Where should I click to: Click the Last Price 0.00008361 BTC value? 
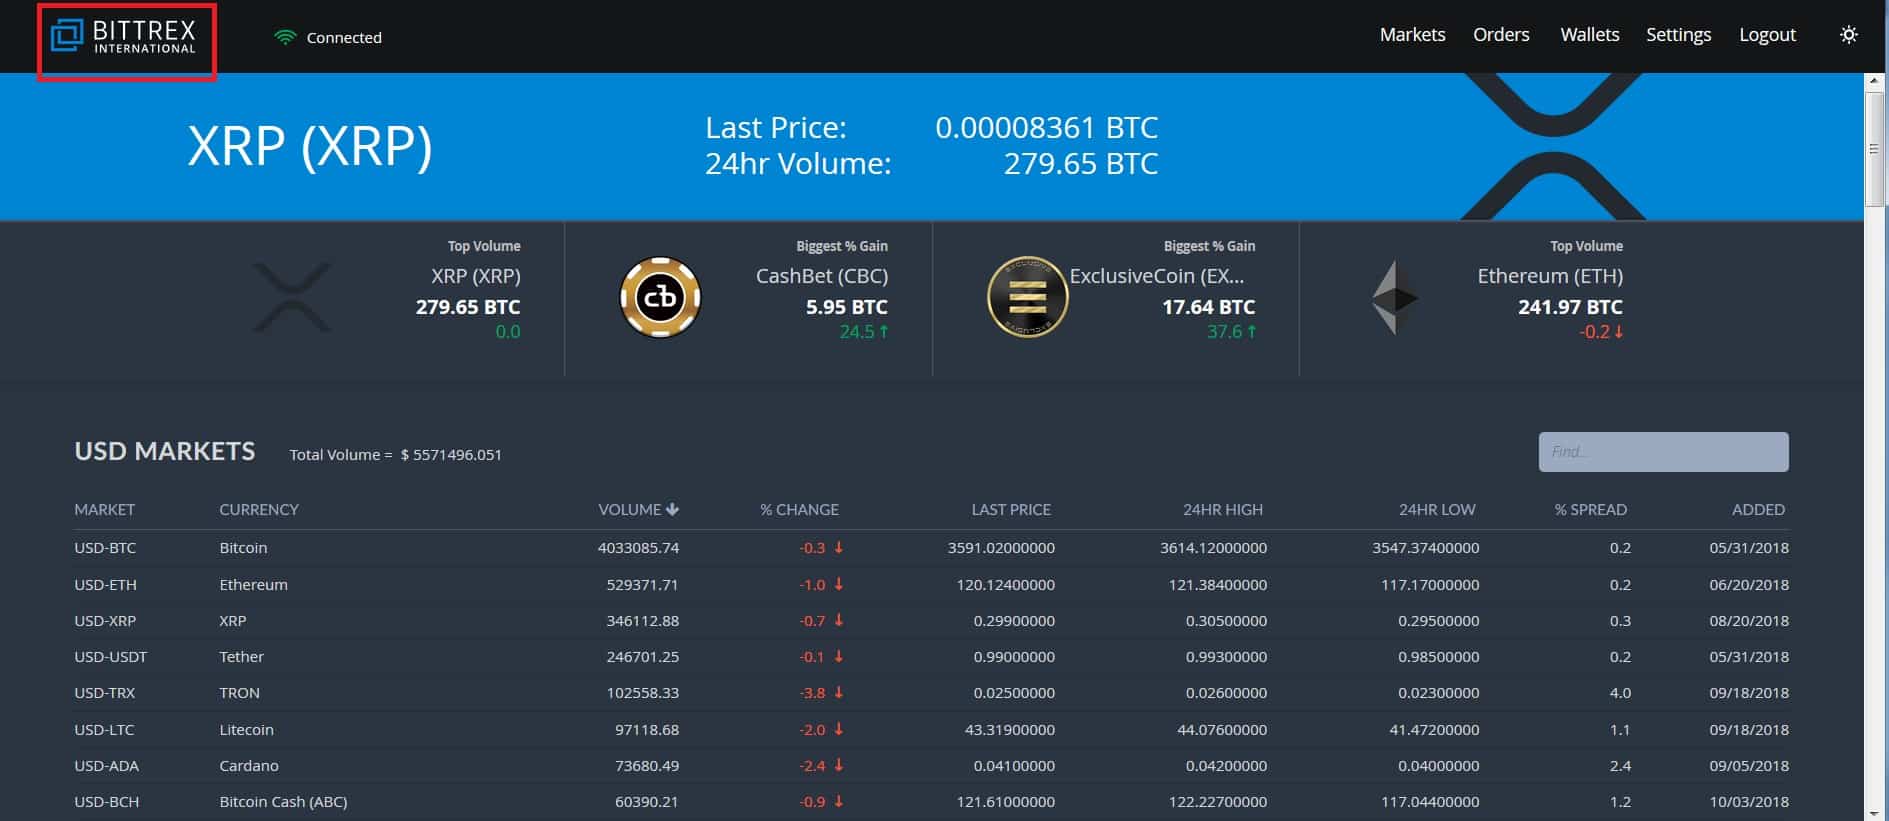tap(1046, 128)
